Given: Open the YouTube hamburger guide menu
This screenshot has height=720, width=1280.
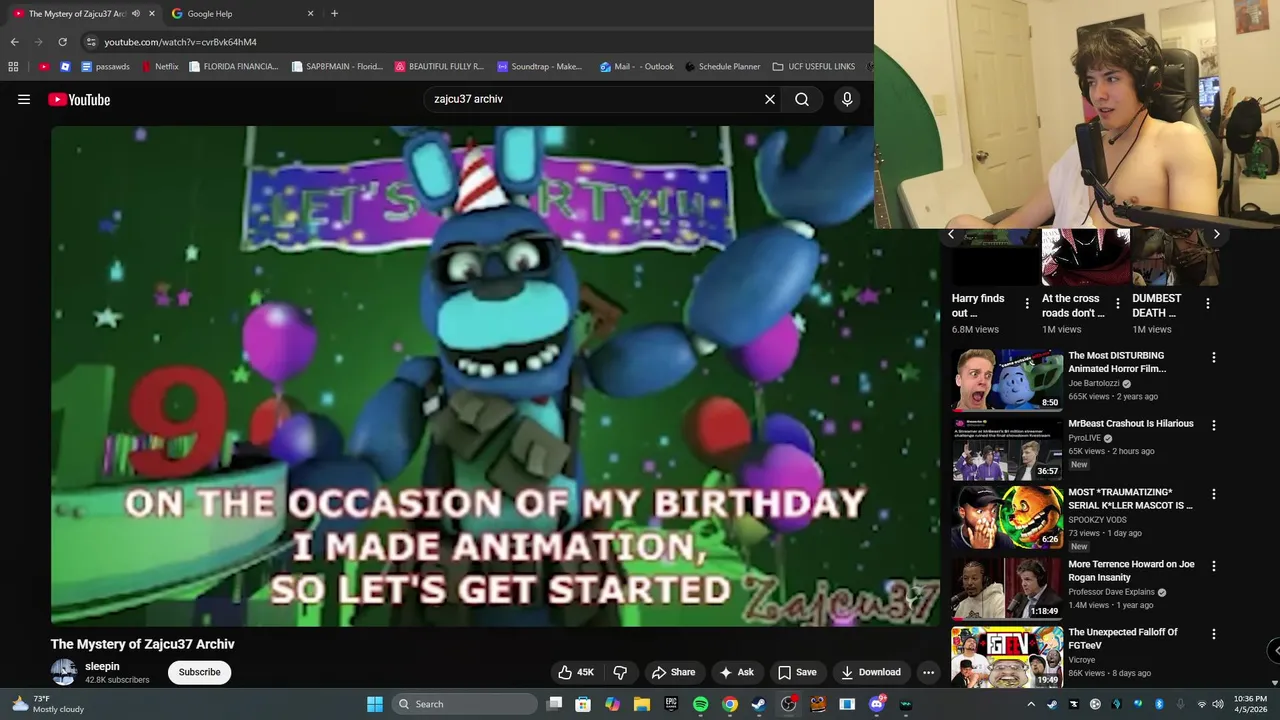Looking at the screenshot, I should (x=24, y=99).
